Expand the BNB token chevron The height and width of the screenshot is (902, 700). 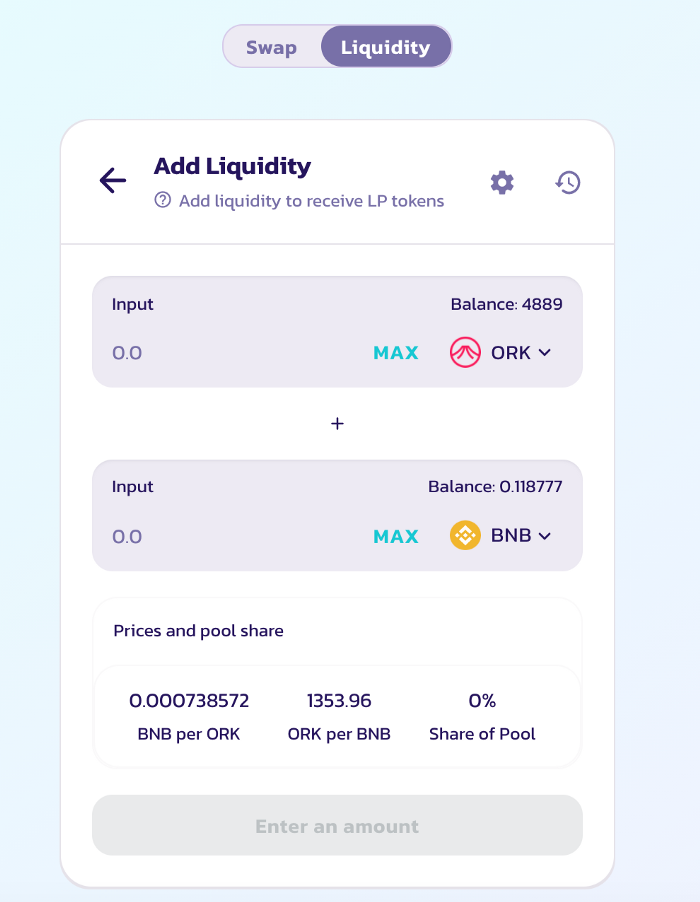pos(545,536)
